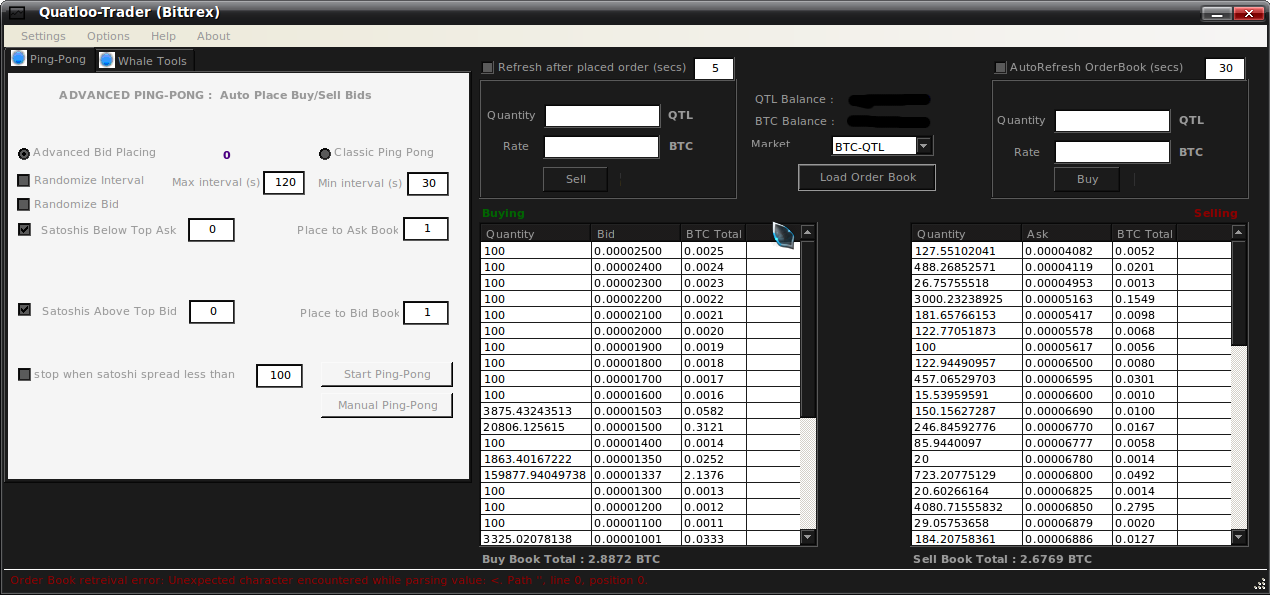1270x595 pixels.
Task: Check the AutoRefresh OrderBook option
Action: click(1000, 68)
